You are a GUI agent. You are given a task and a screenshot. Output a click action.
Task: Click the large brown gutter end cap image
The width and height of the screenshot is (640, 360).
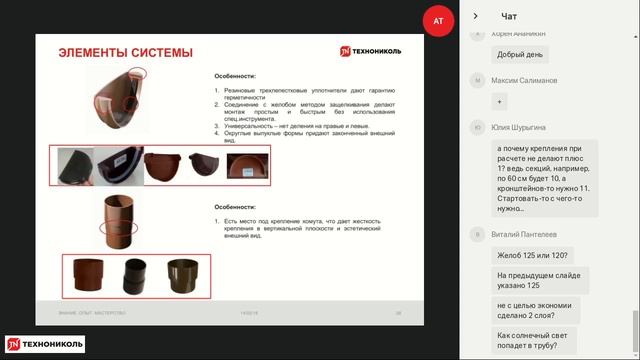click(x=119, y=99)
